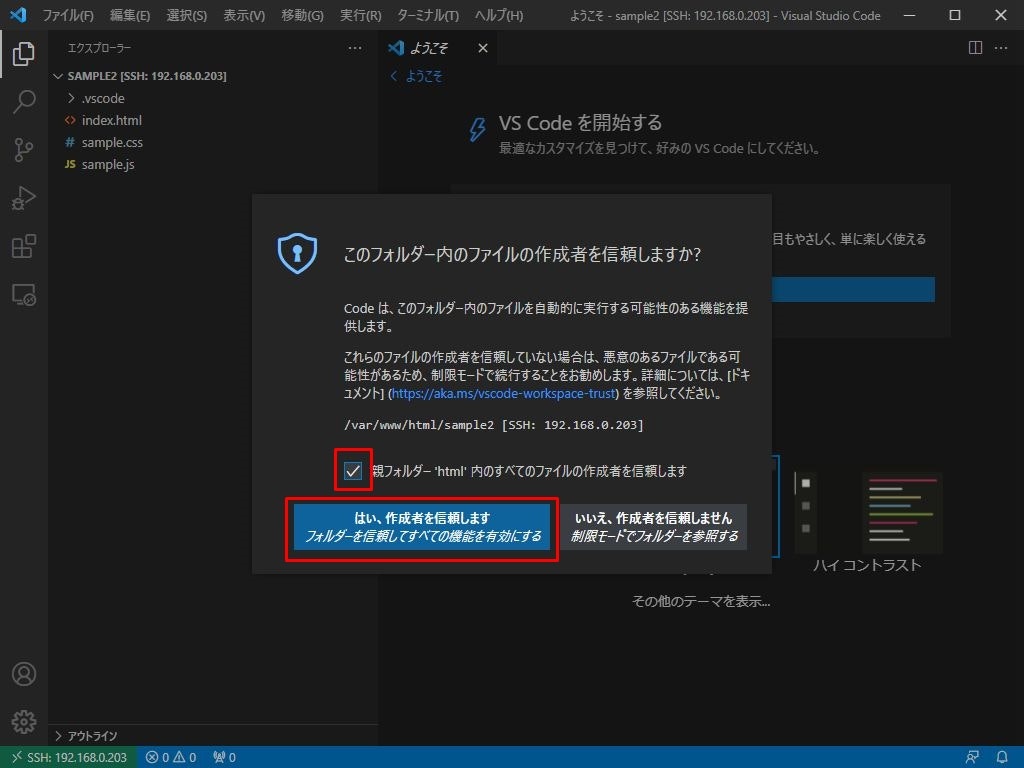Open the aka.ms/vscode-workspace-trust link

(x=504, y=393)
